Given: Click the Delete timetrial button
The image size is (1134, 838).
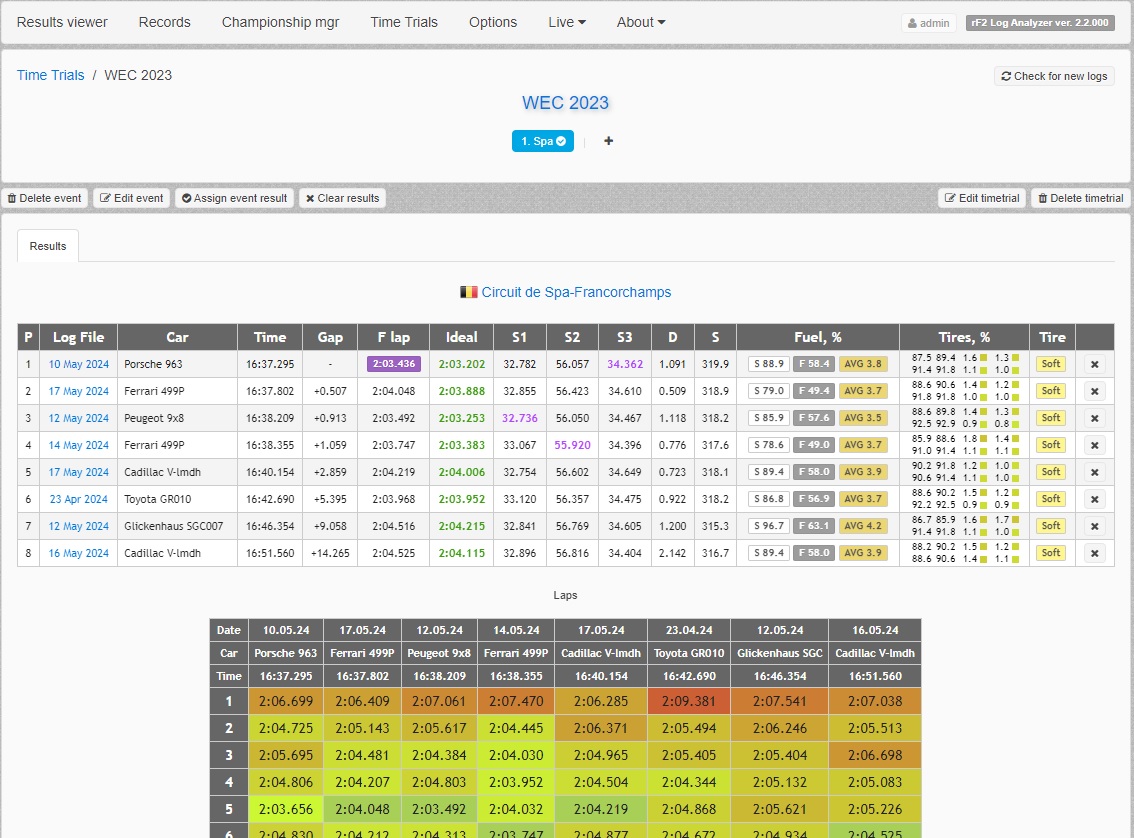Looking at the screenshot, I should pyautogui.click(x=1081, y=198).
